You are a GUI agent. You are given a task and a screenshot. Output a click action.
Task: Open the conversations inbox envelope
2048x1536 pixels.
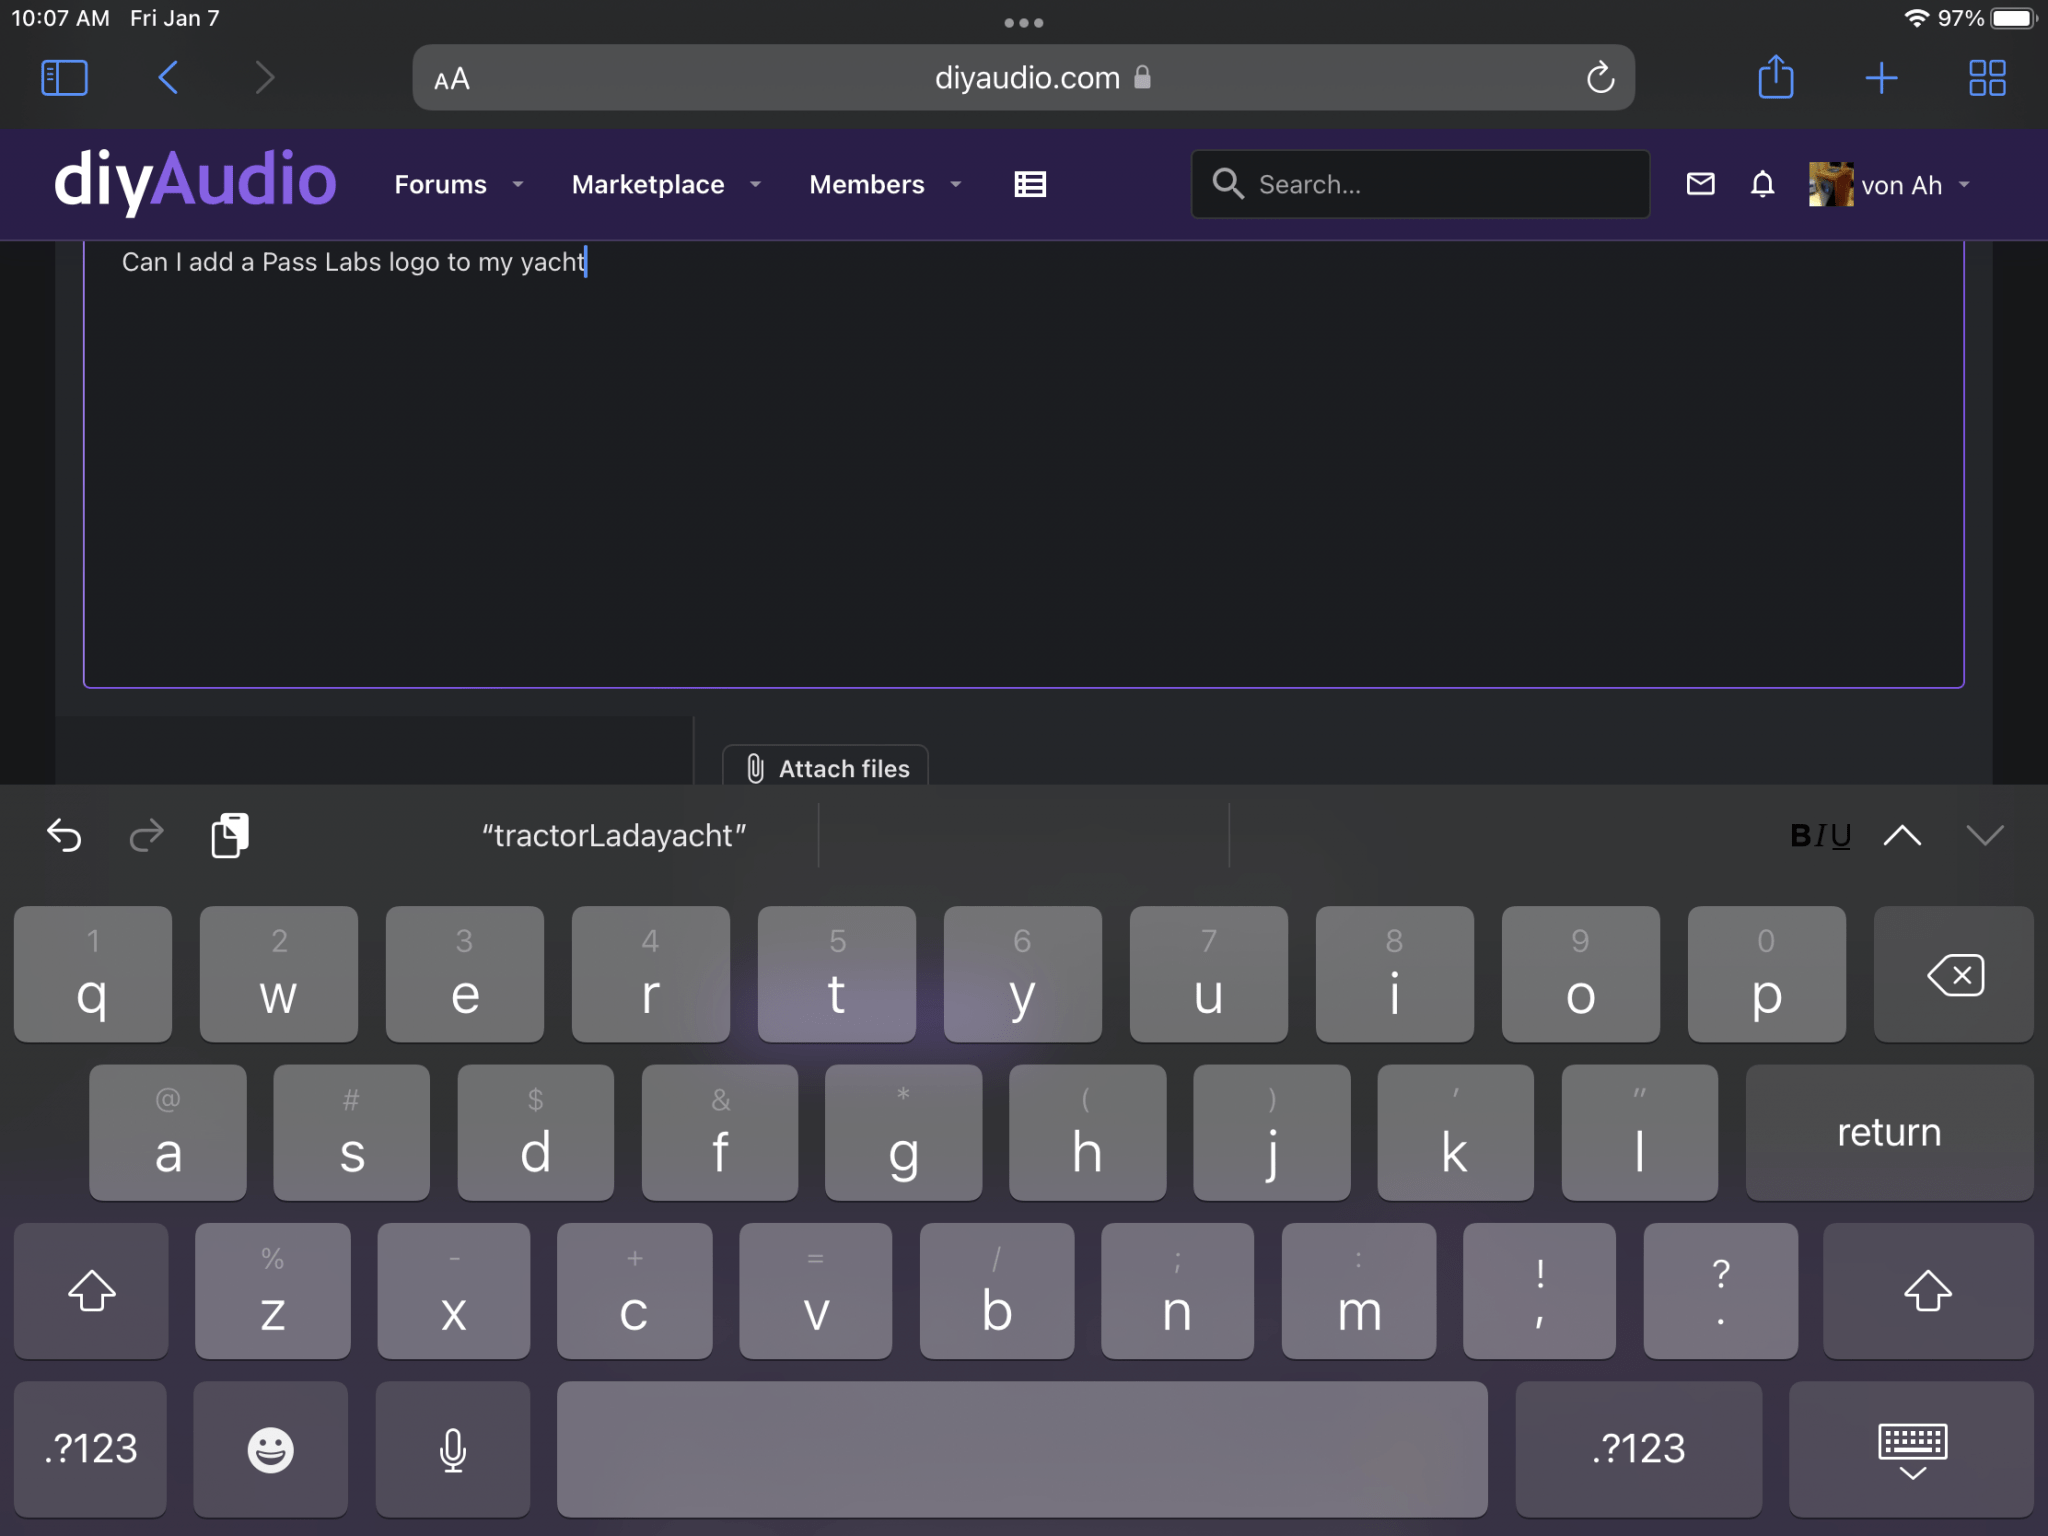pos(1700,184)
